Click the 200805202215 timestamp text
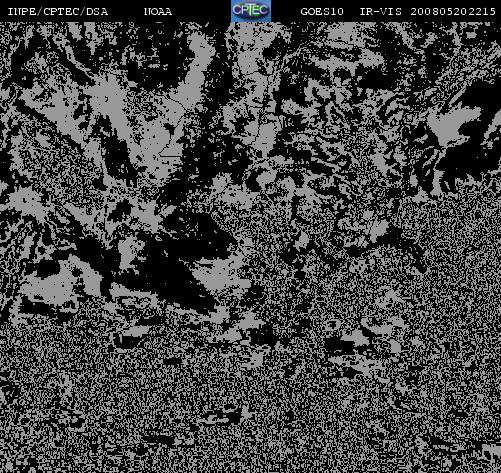501x473 pixels. pyautogui.click(x=453, y=12)
